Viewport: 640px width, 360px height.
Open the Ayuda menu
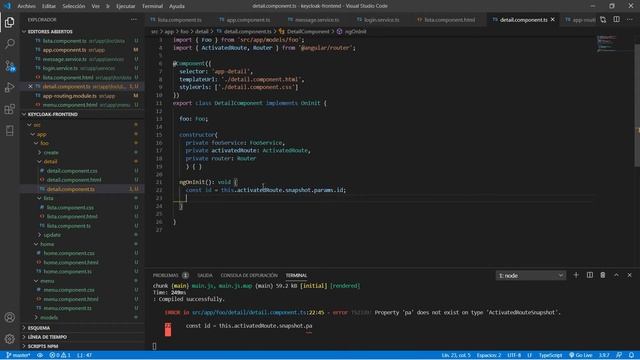177,6
